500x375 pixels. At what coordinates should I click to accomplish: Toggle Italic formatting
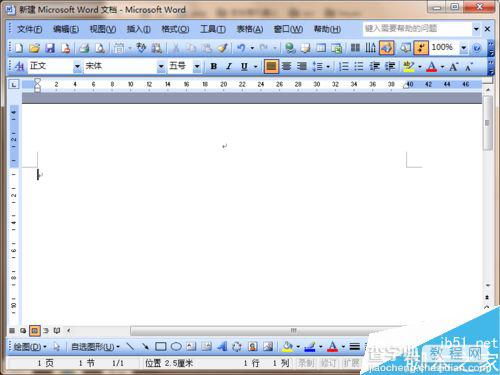click(x=229, y=66)
